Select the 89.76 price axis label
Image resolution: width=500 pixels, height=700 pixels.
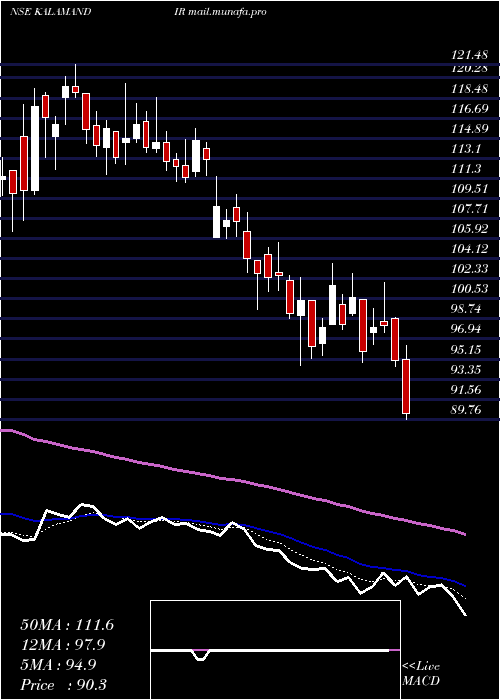click(x=467, y=409)
